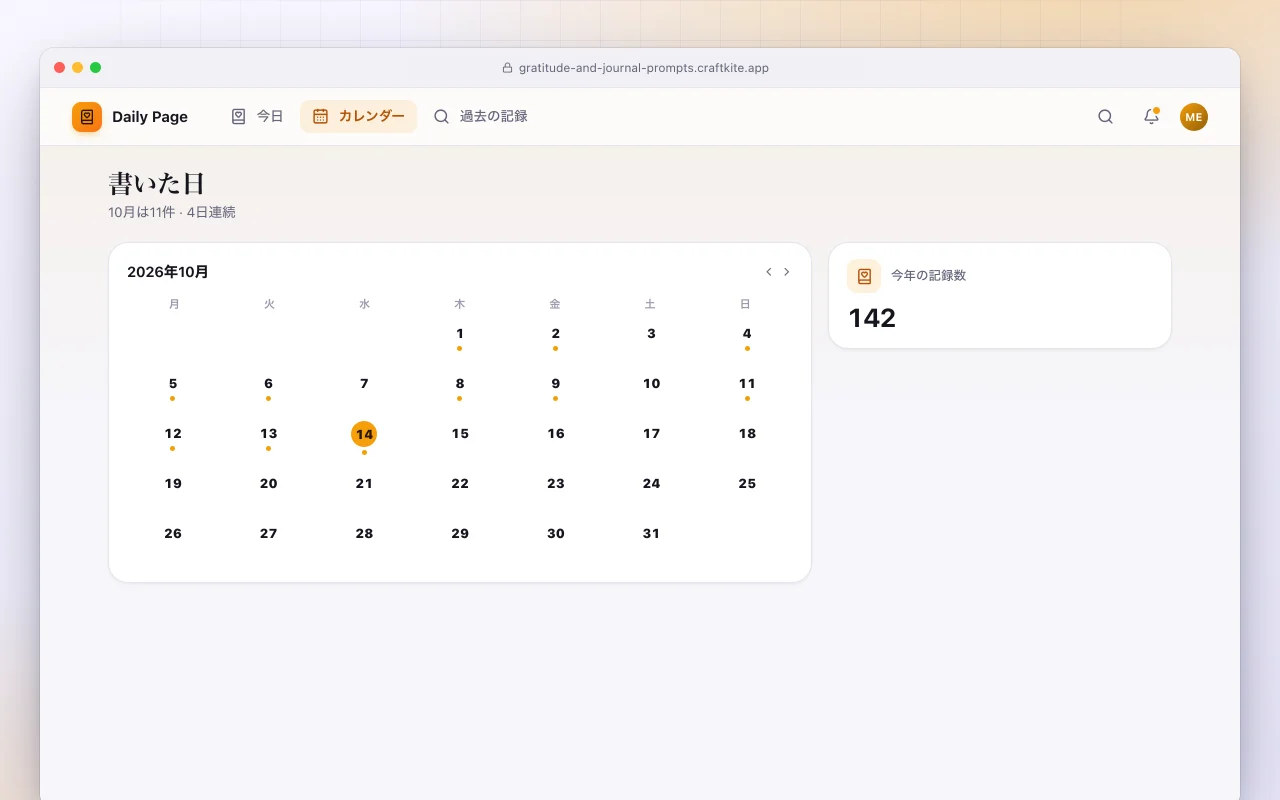Click the 書いた日 page title
The image size is (1280, 800).
tap(157, 183)
